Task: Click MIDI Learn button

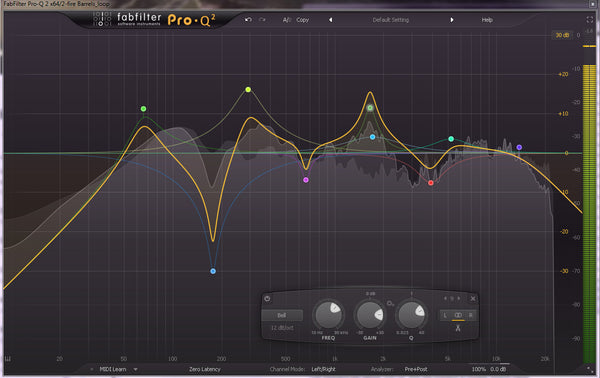Action: [113, 369]
